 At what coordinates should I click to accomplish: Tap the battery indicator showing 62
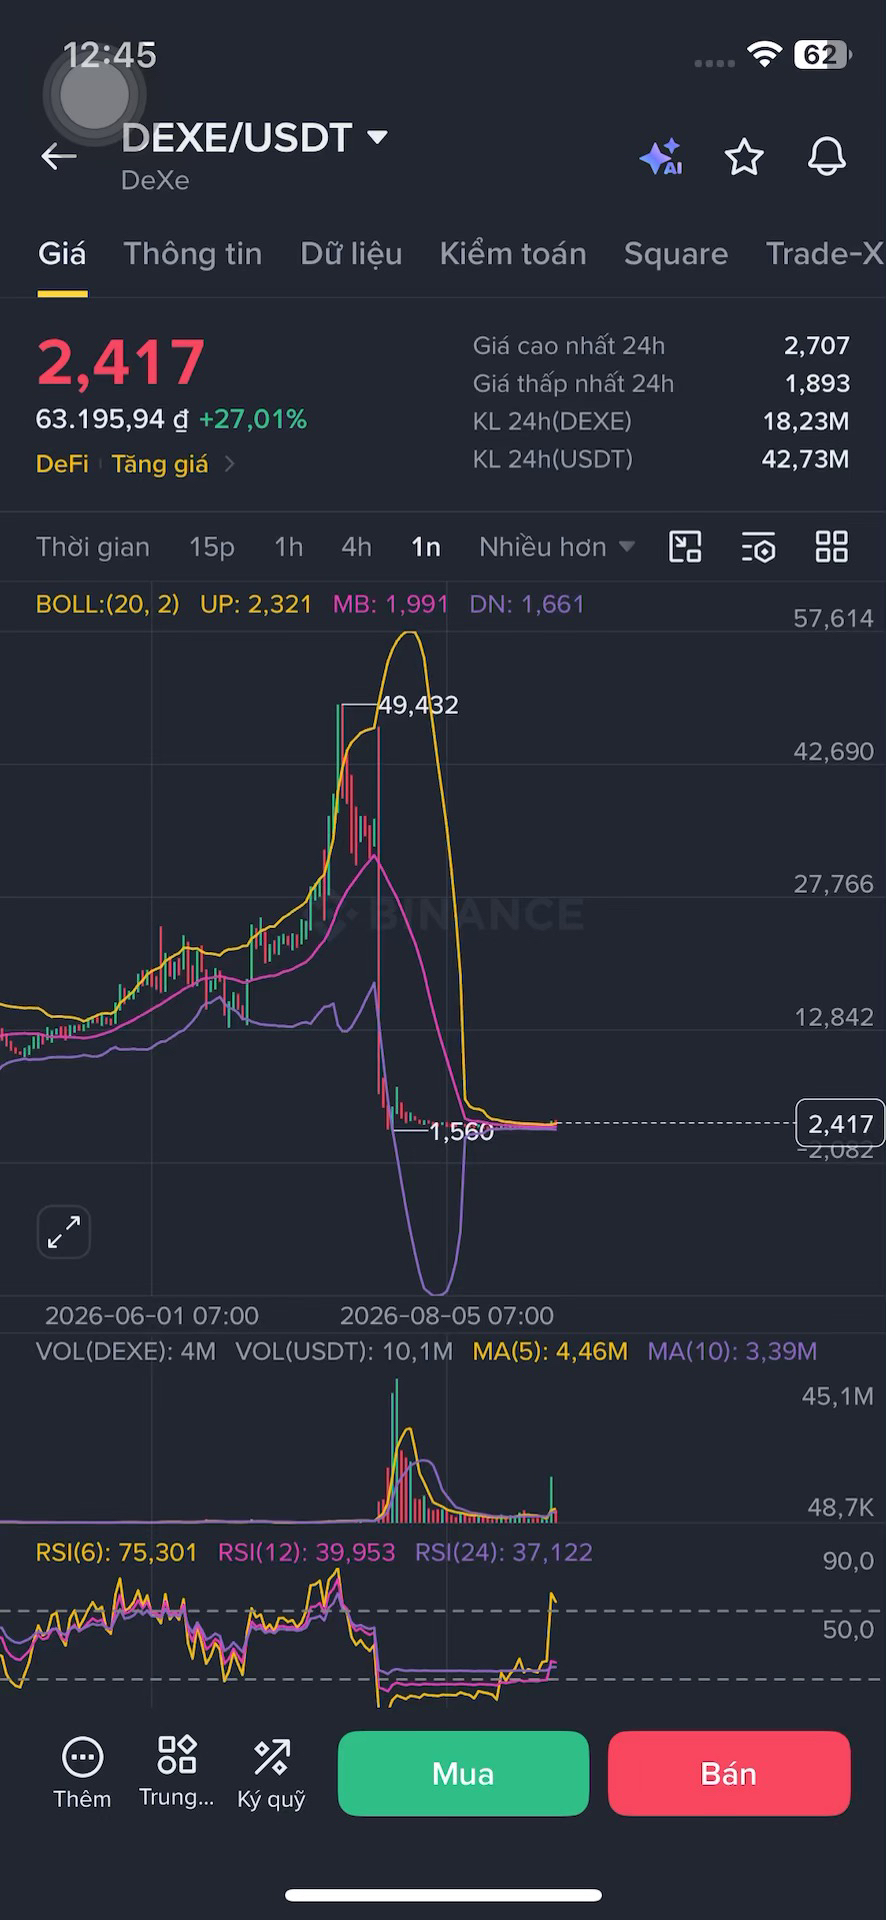(822, 55)
